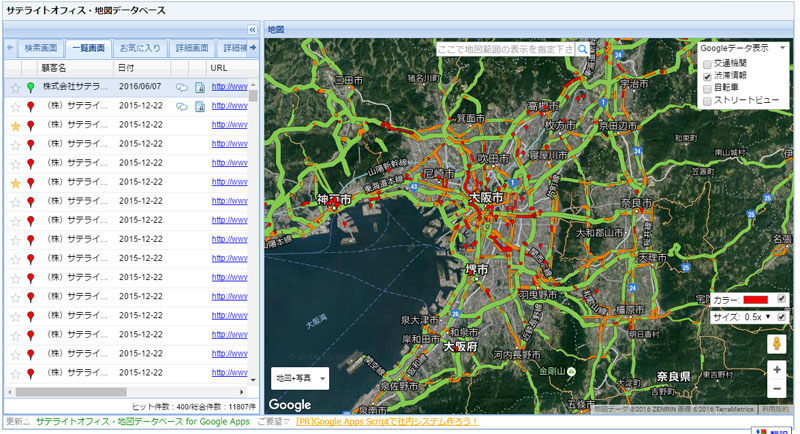Viewport: 800px width, 434px height.
Task: Expand the ご要望▽ section
Action: [273, 422]
